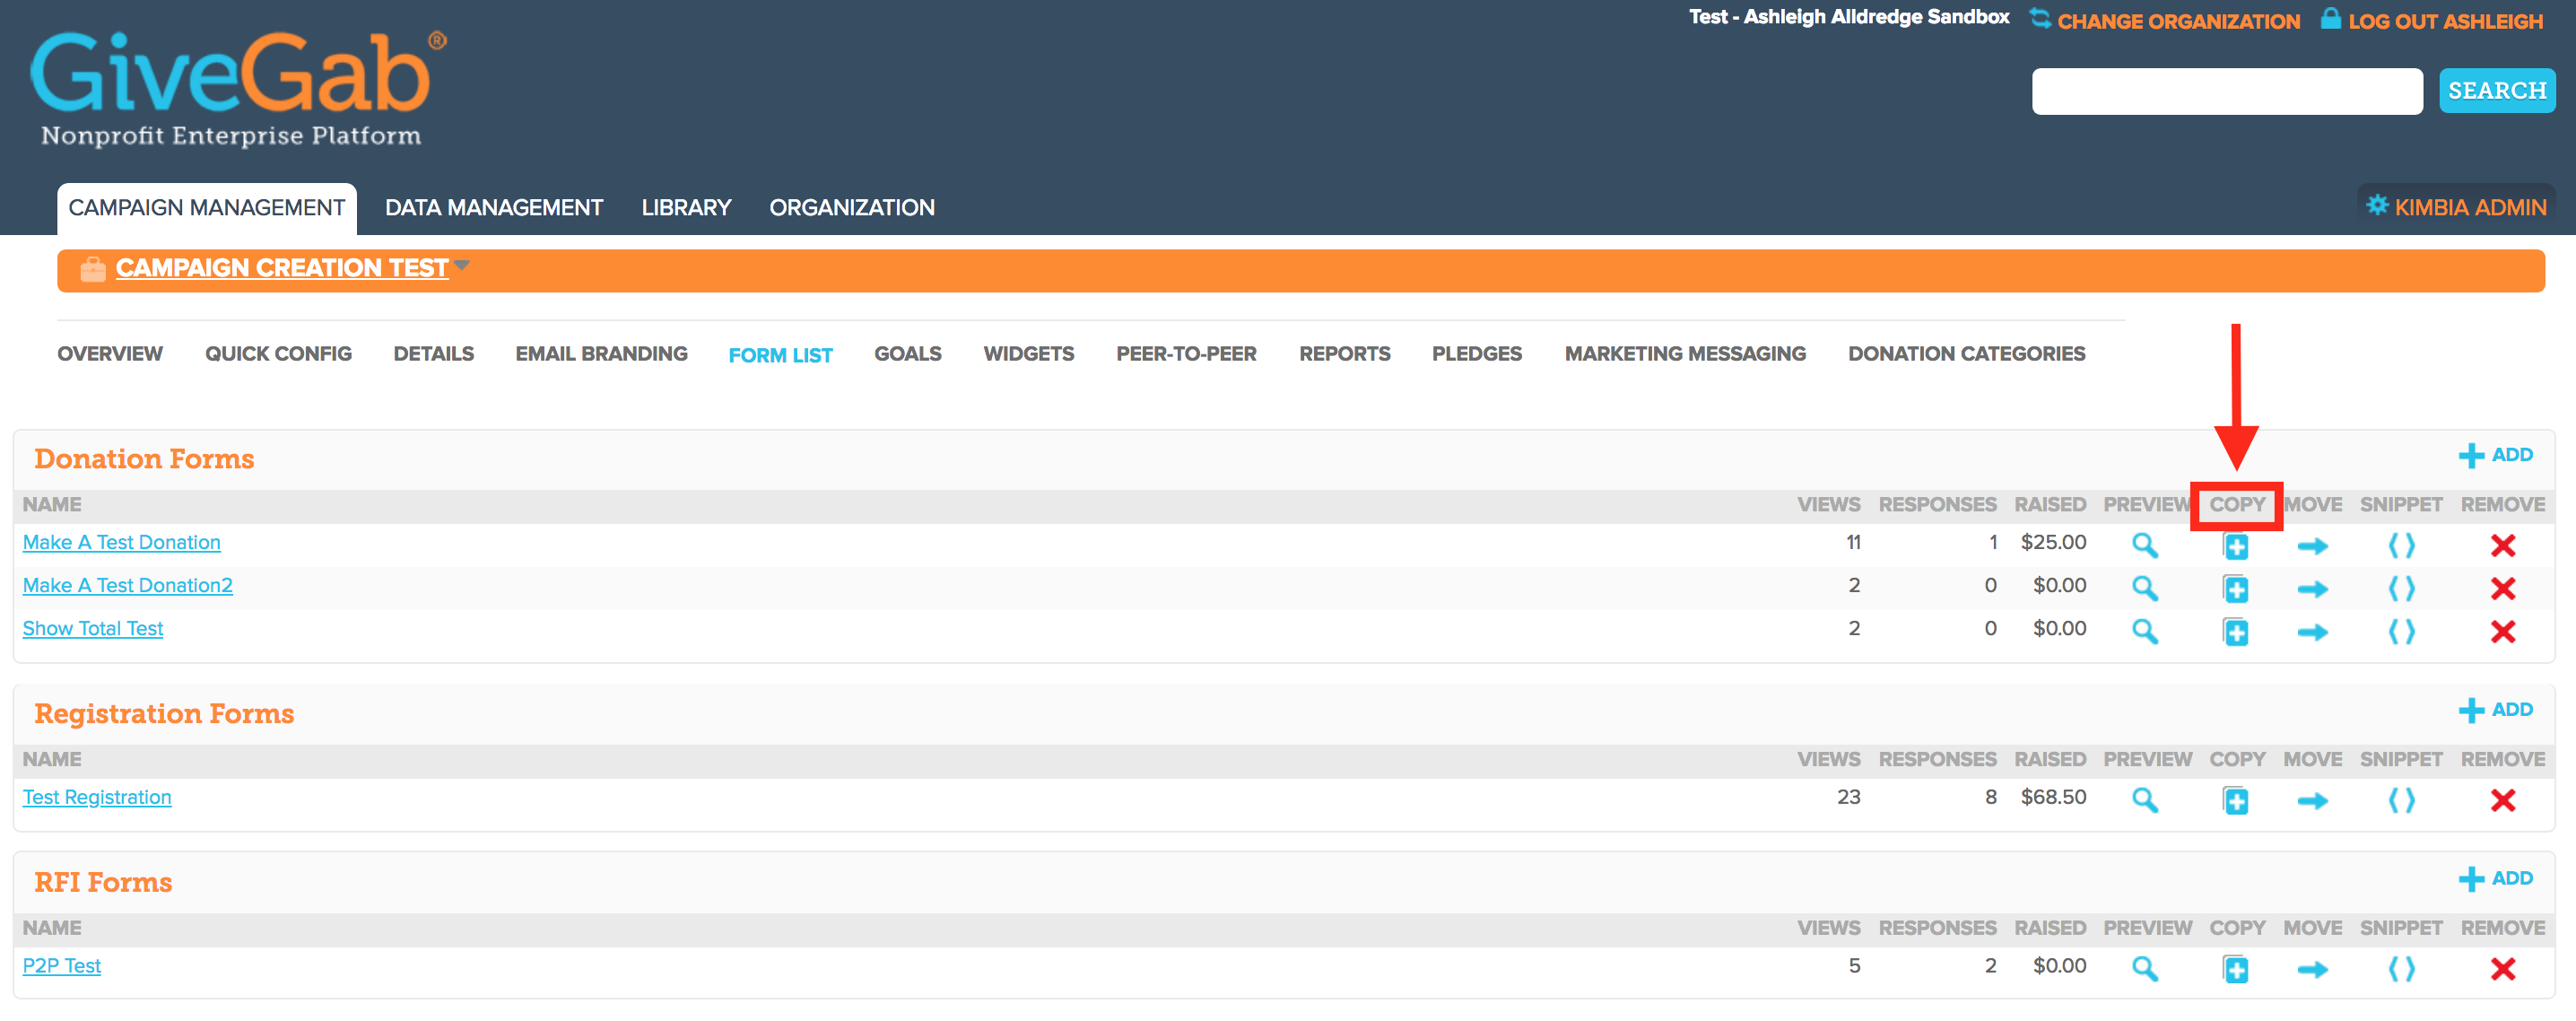Open the Campaign Creation Test link
This screenshot has width=2576, height=1021.
(282, 268)
